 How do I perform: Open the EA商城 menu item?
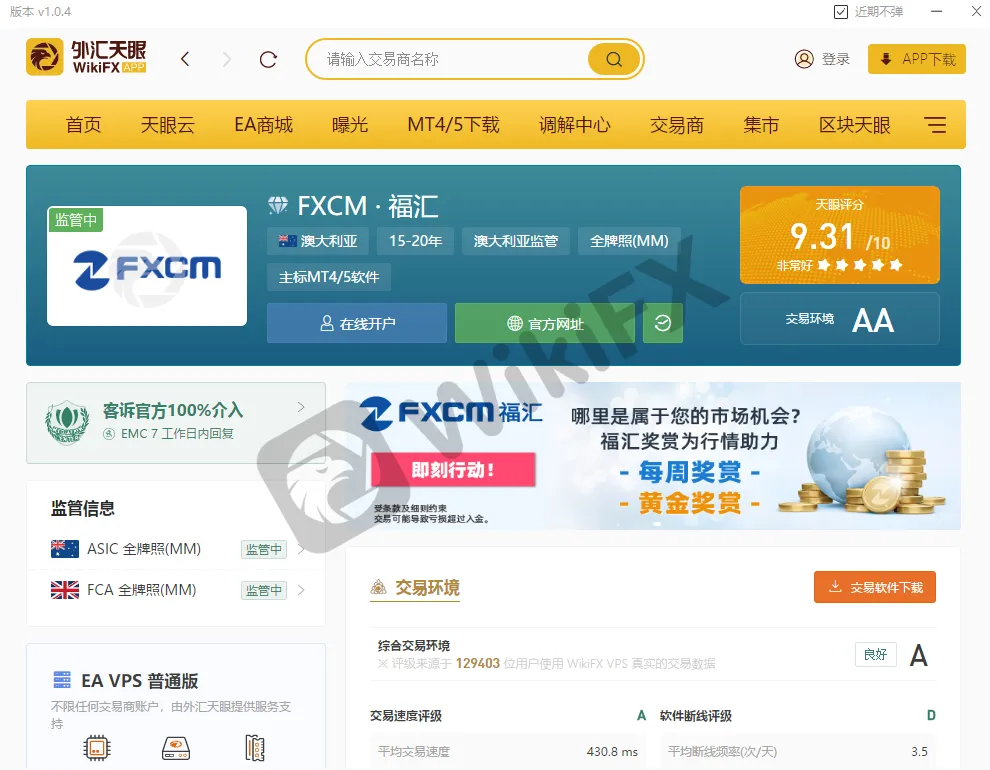(x=263, y=125)
